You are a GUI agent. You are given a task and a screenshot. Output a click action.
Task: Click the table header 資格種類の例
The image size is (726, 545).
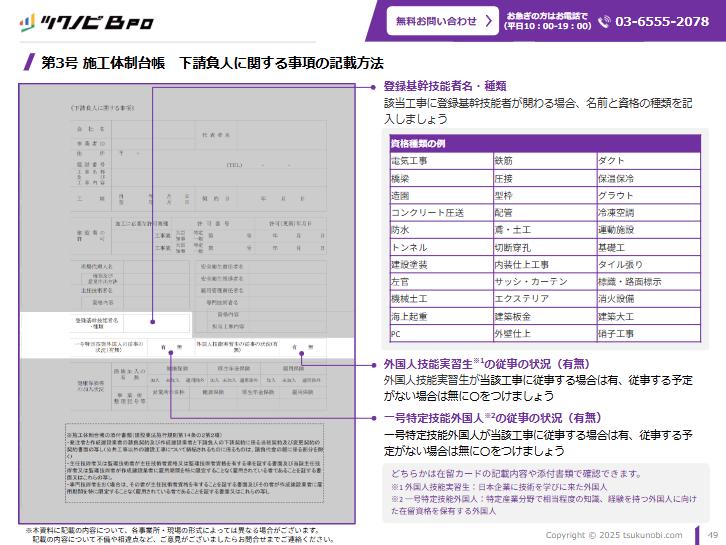545,144
